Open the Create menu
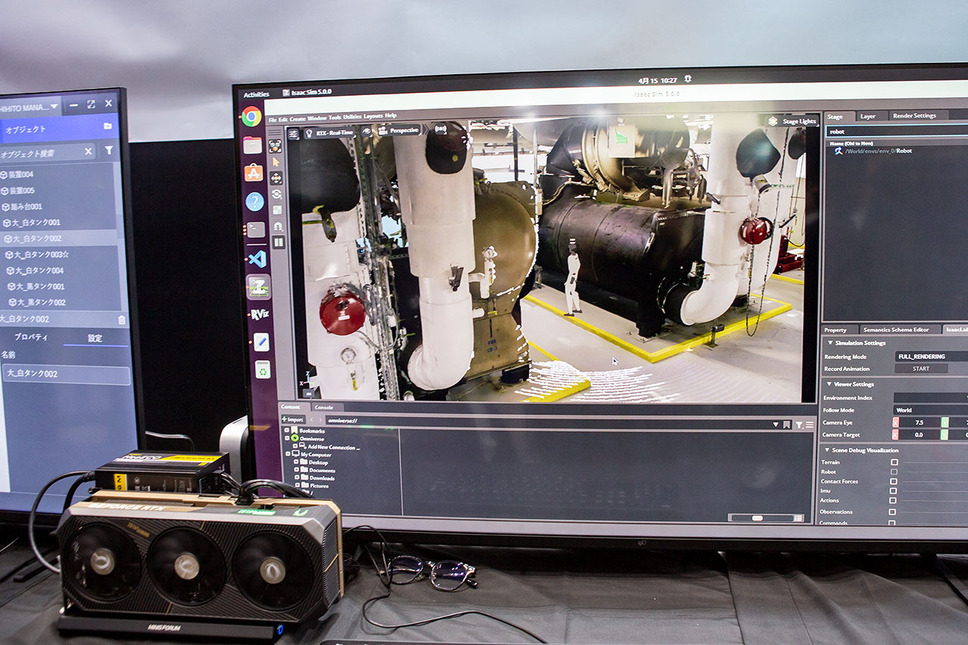The image size is (968, 645). (298, 117)
